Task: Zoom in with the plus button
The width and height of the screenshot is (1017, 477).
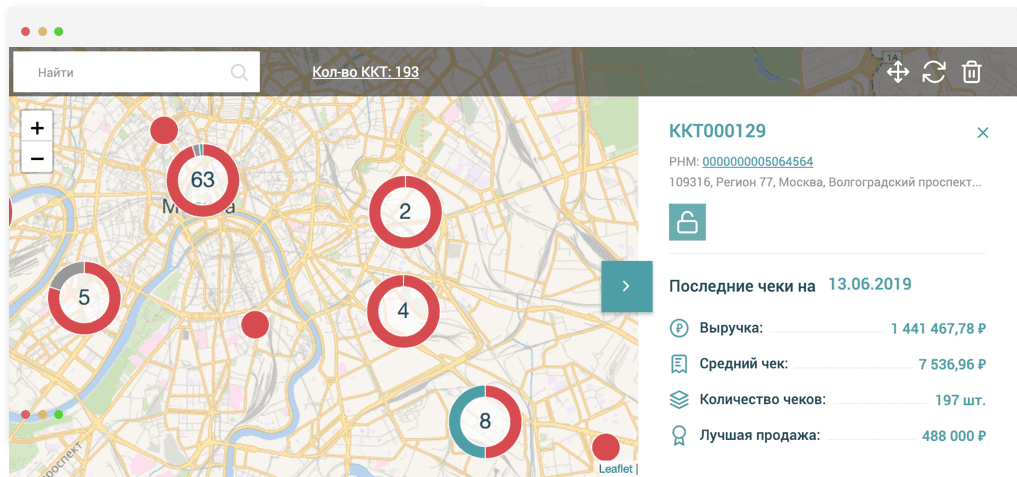Action: [37, 128]
